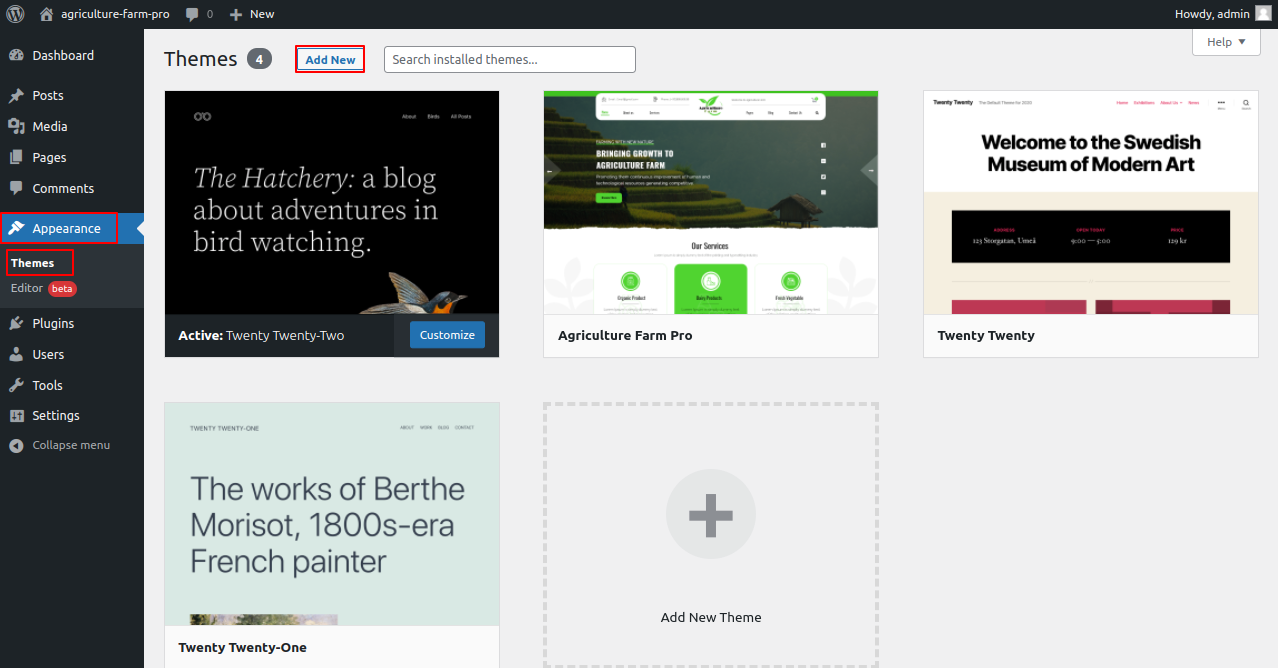Go to Plugins menu label
Screen dimensions: 1278x668
coord(53,323)
